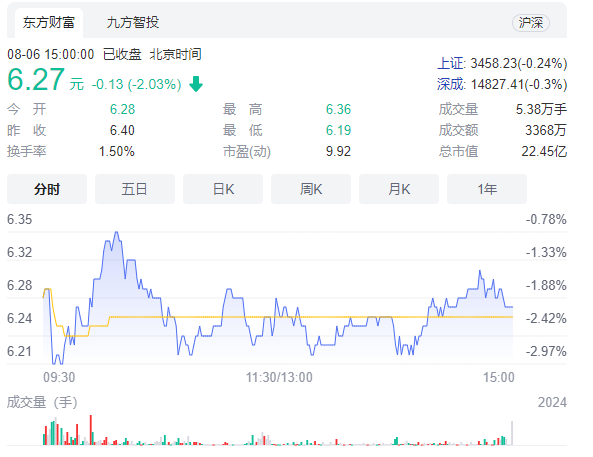Click the timestamp 08-06 15:00:00
Viewport: 593px width, 457px height.
click(51, 54)
